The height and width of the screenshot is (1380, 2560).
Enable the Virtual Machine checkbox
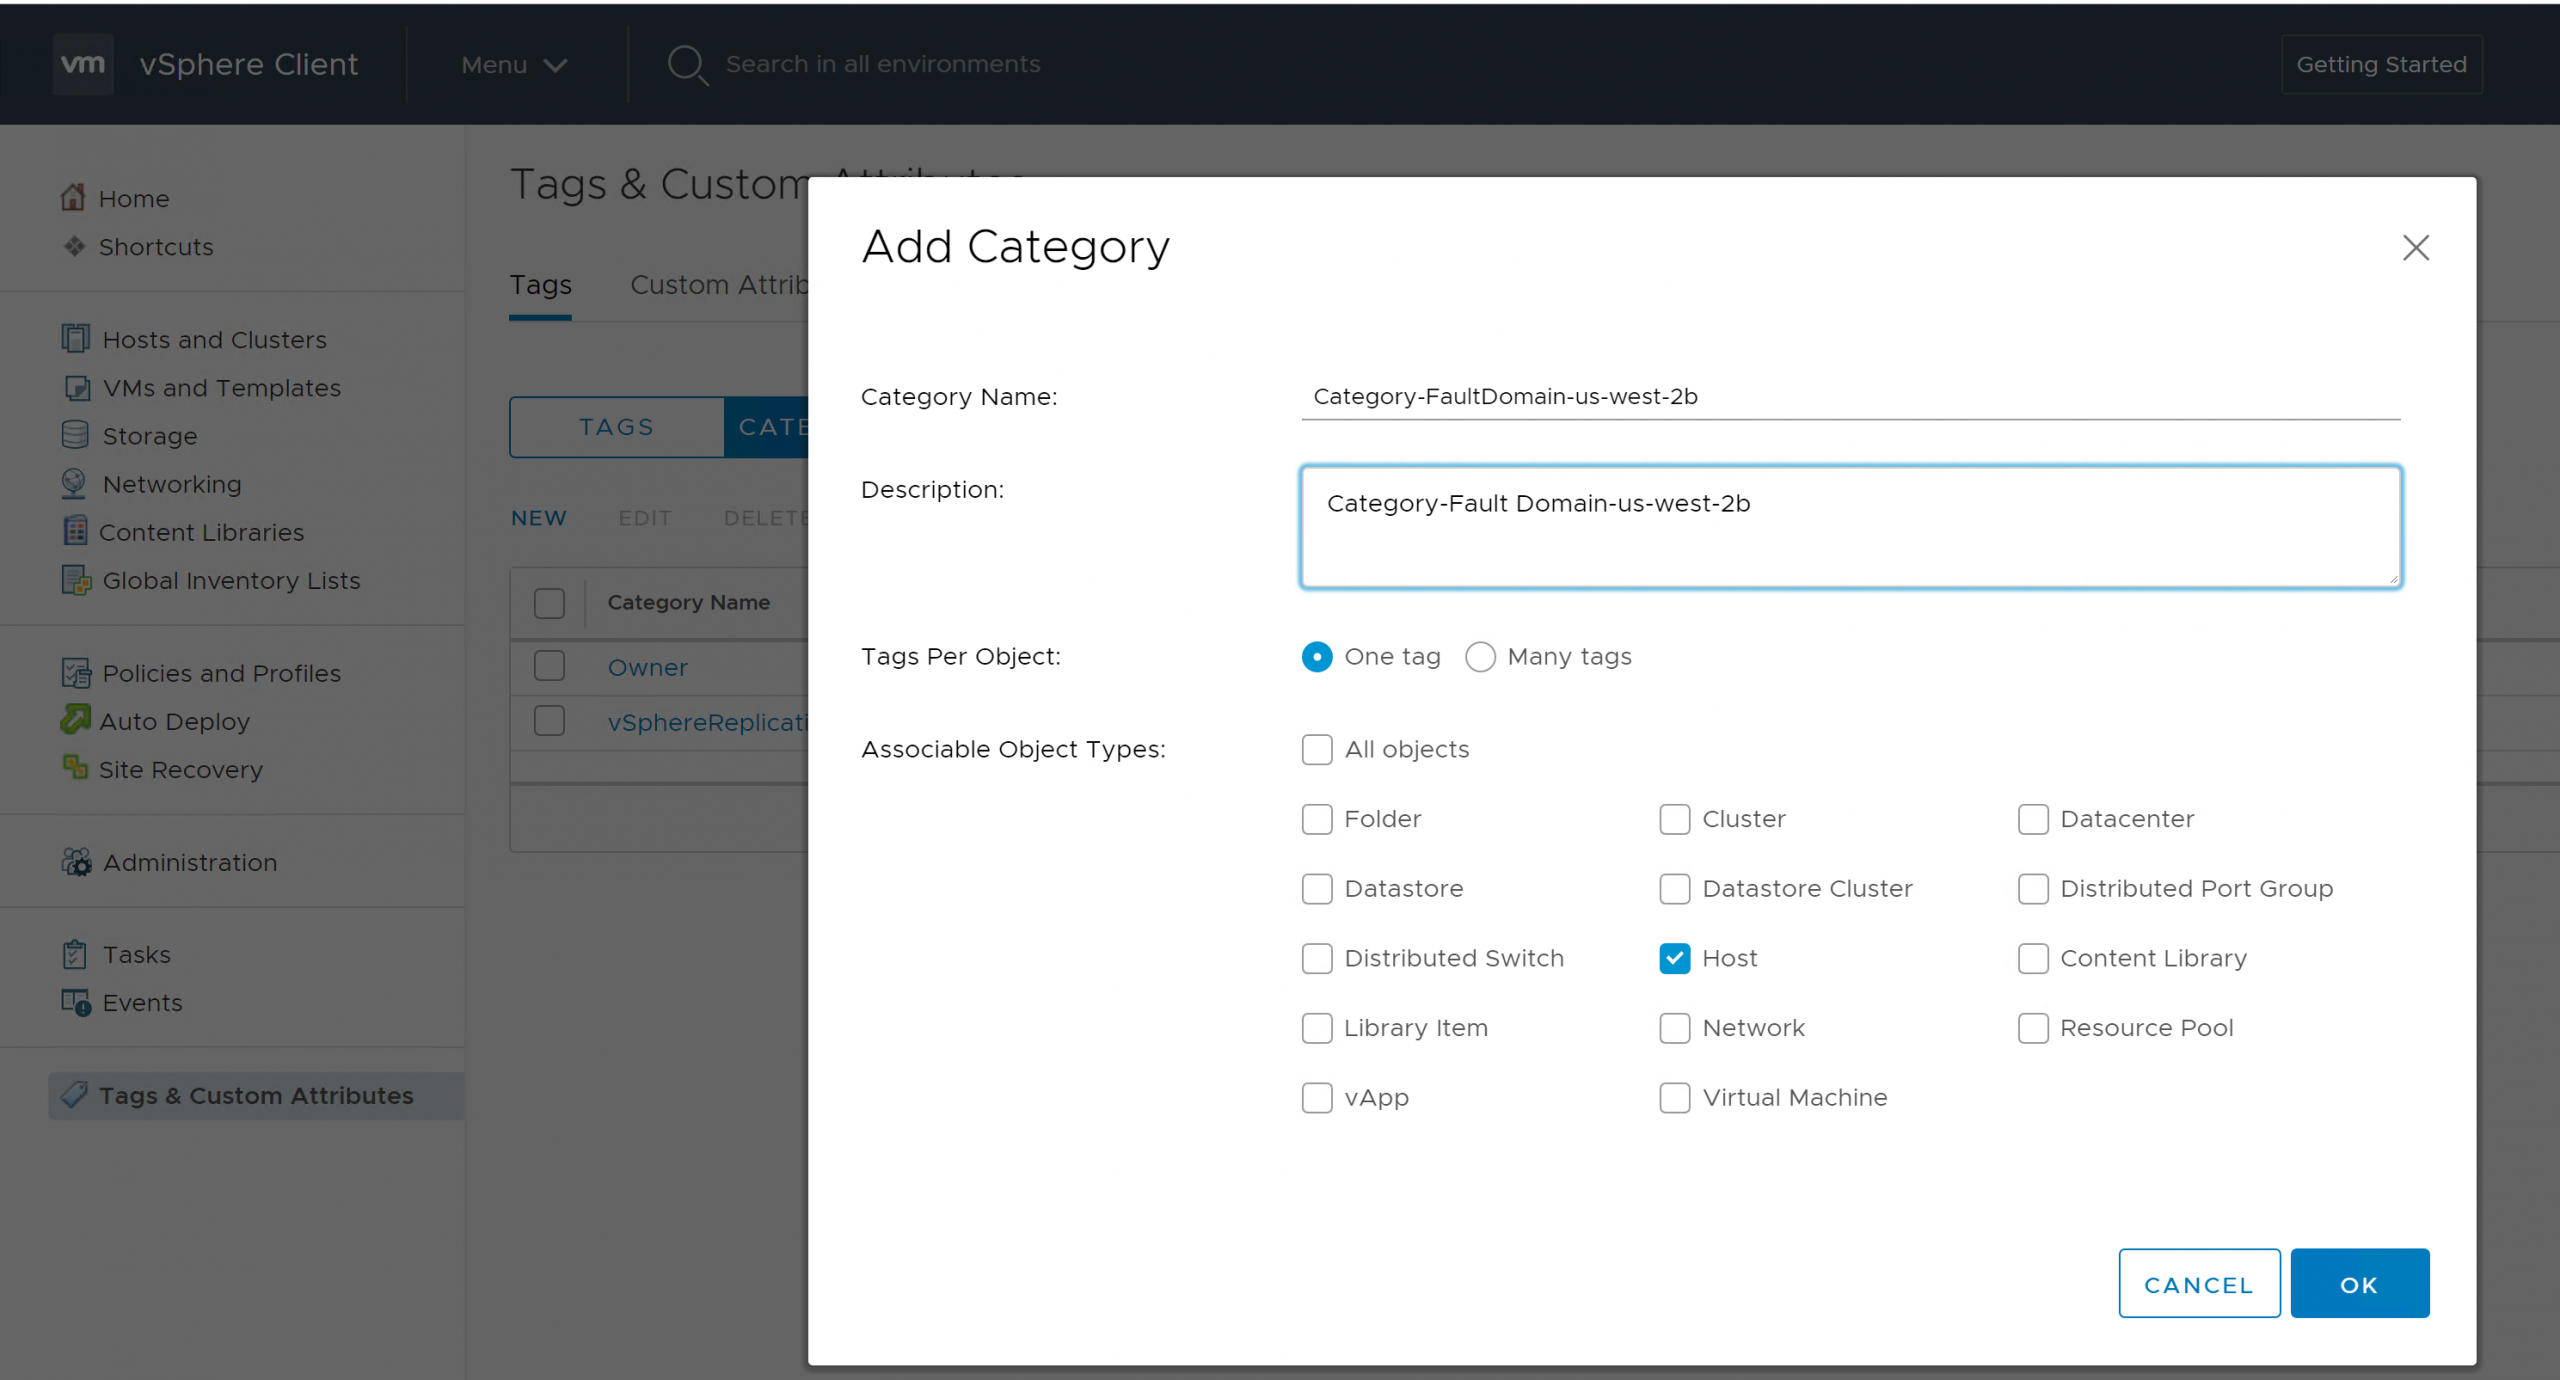tap(1674, 1097)
